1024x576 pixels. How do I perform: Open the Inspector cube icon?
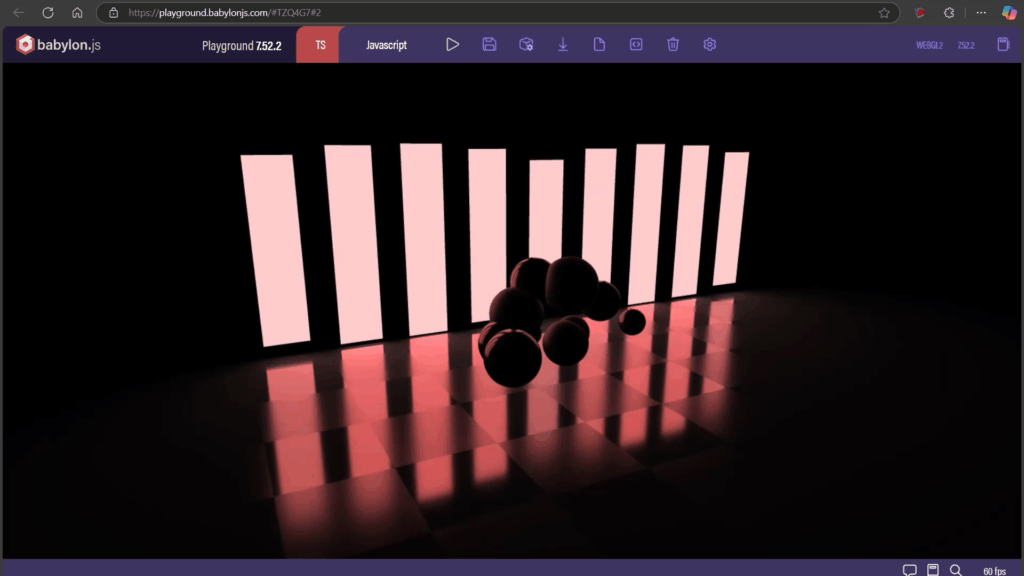(x=526, y=45)
